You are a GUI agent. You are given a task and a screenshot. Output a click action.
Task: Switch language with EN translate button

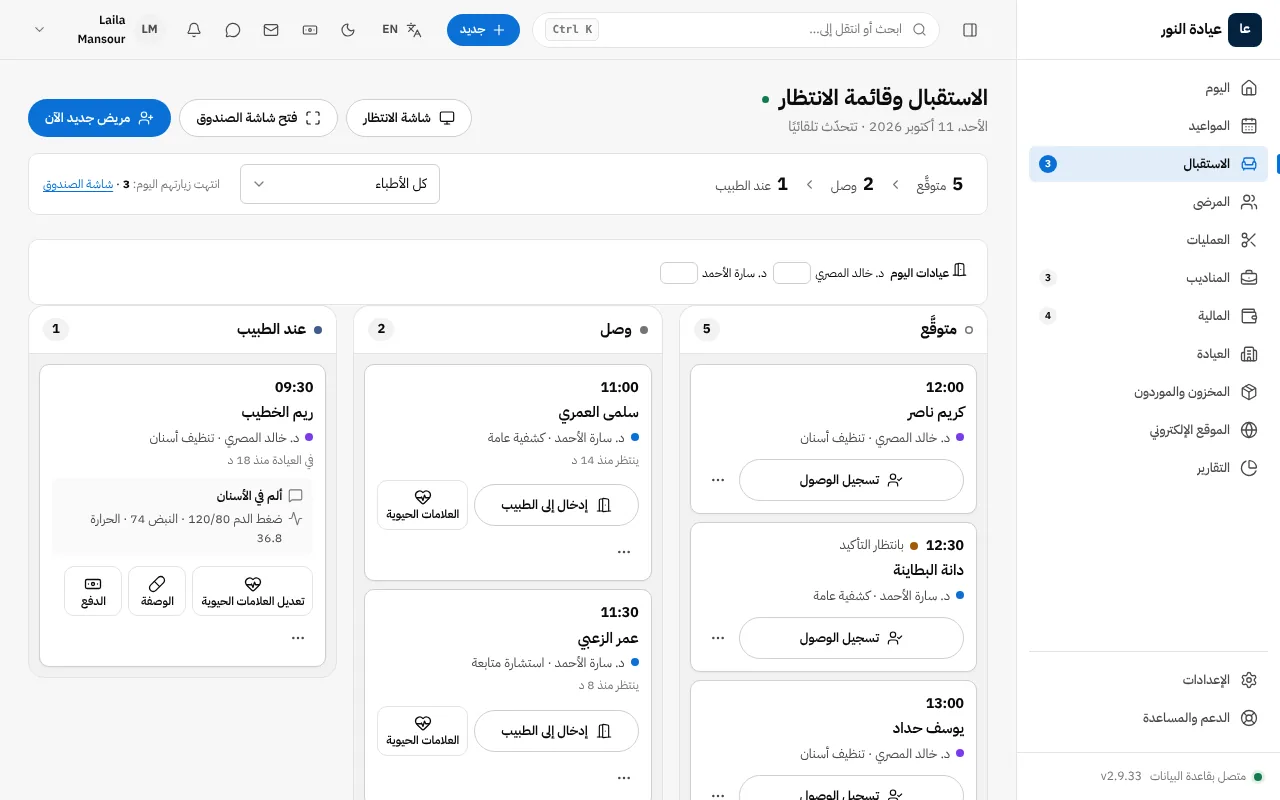[402, 30]
